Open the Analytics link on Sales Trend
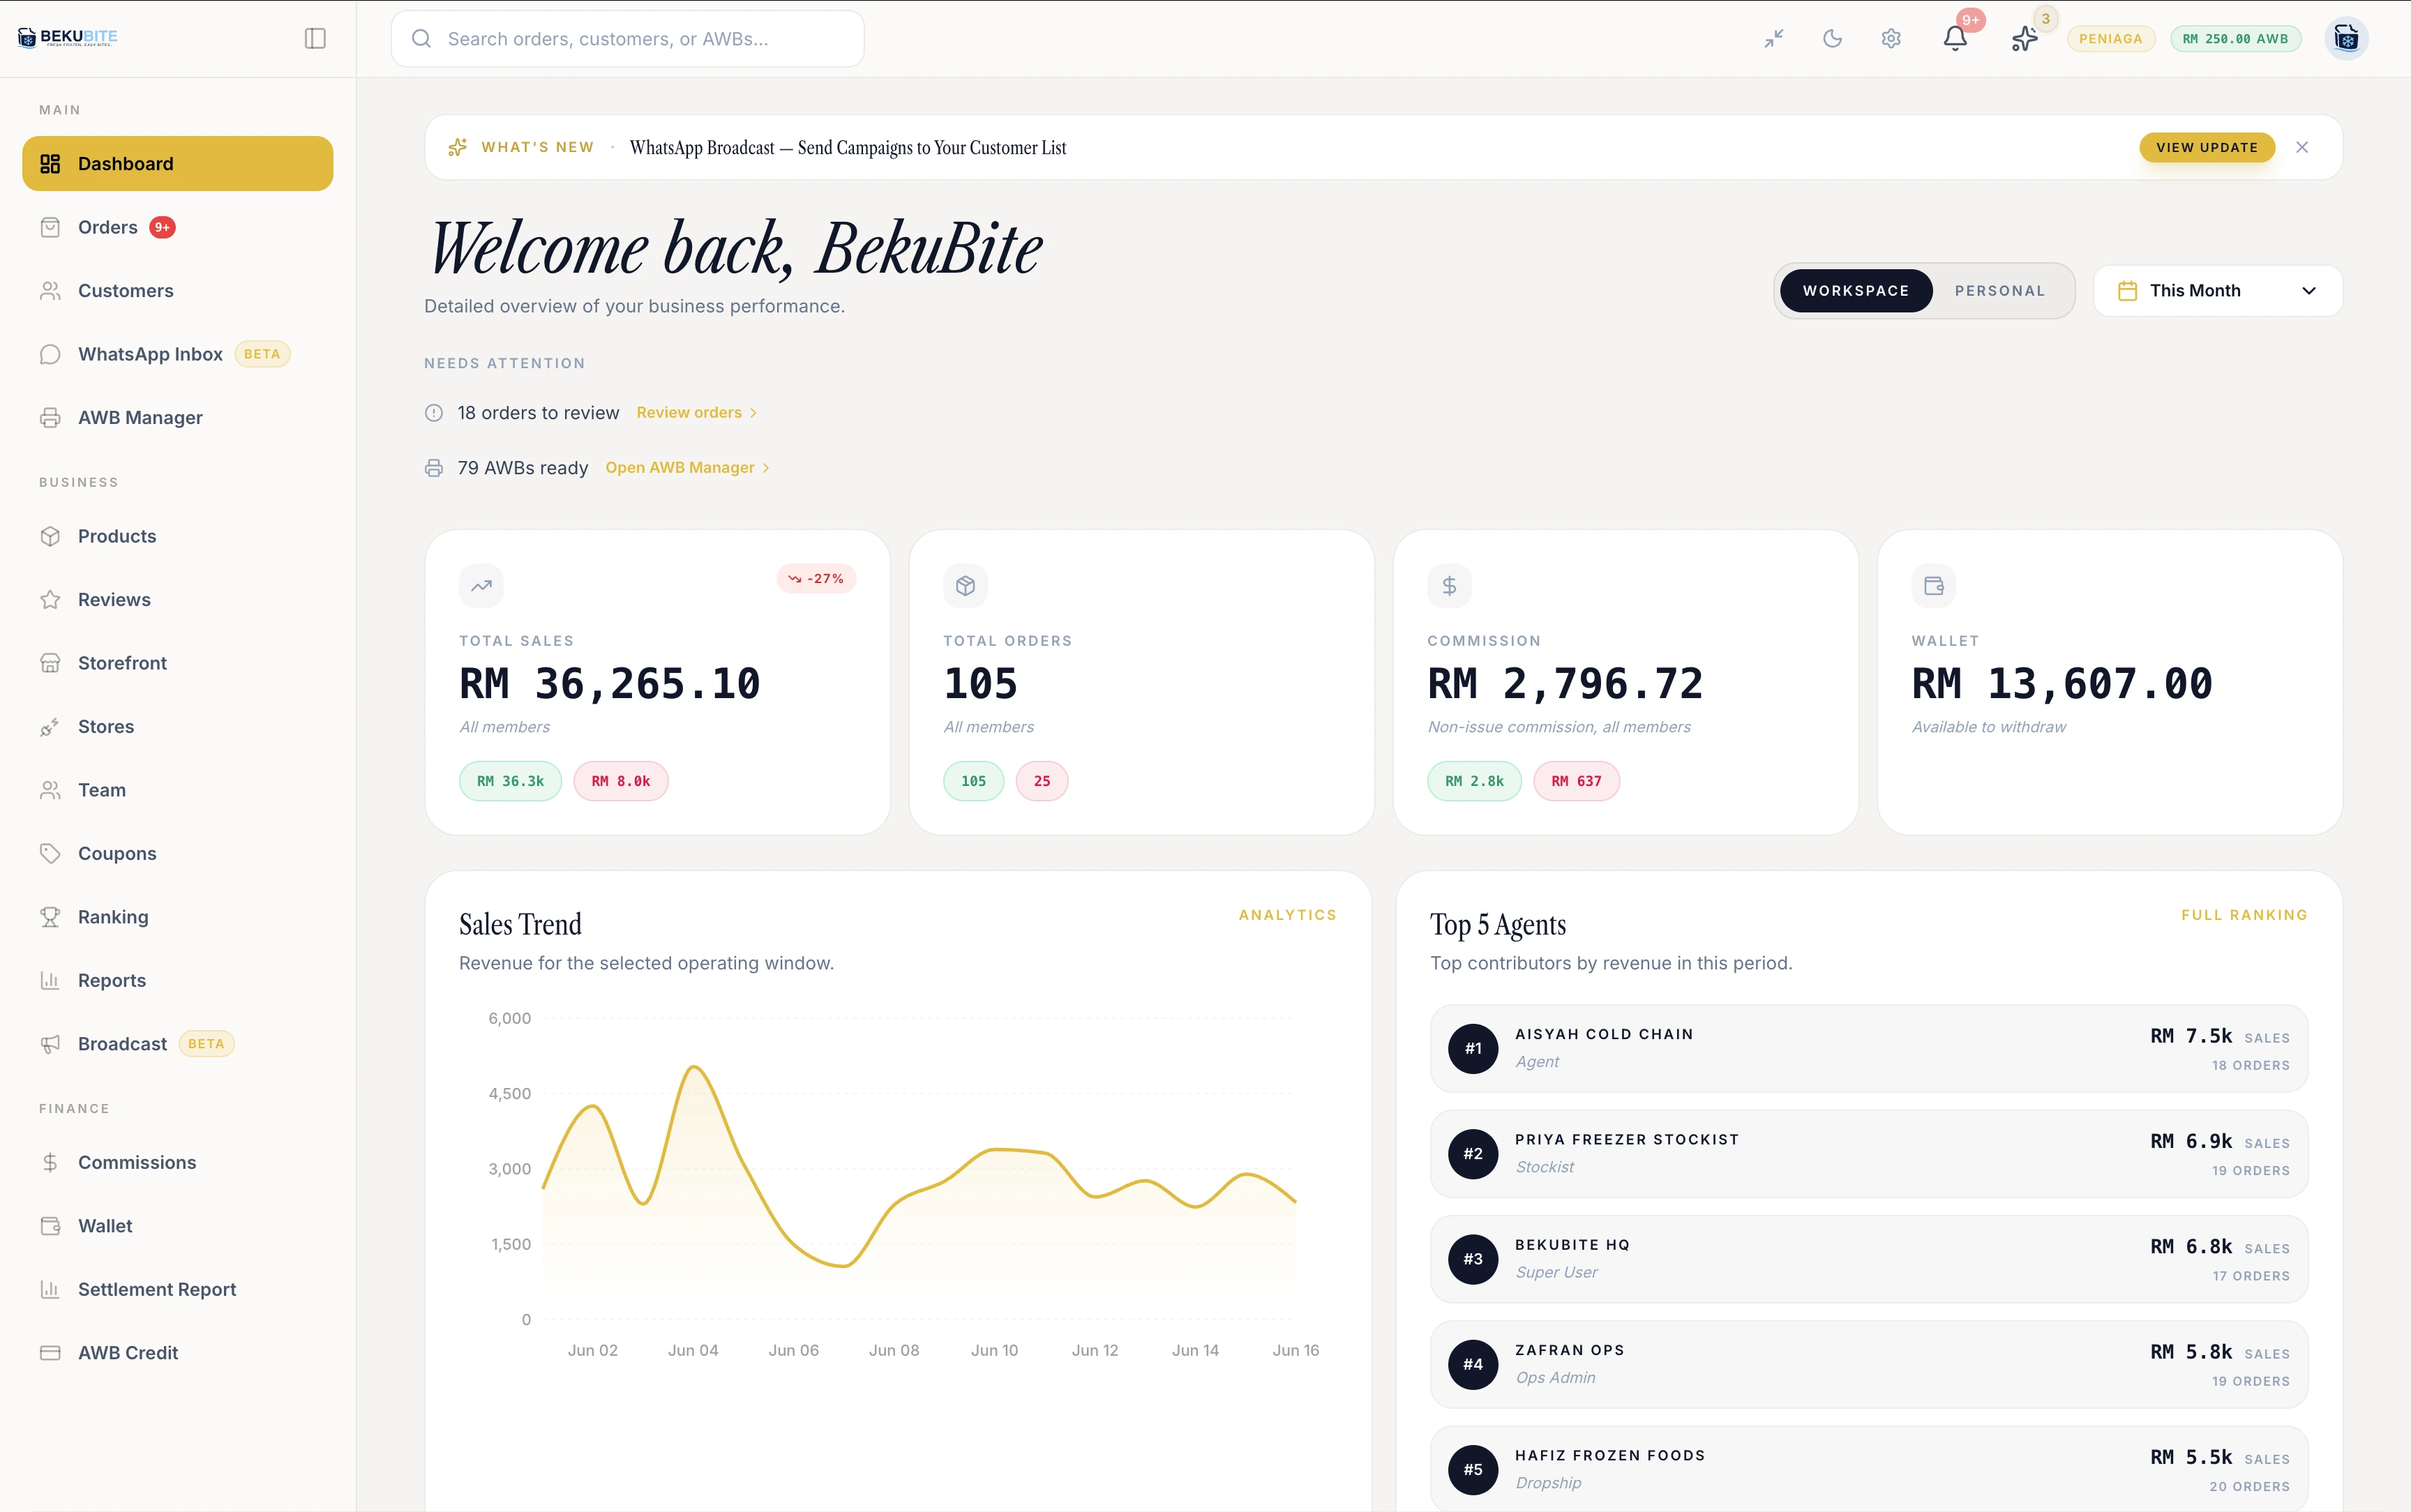This screenshot has width=2411, height=1512. click(1287, 915)
